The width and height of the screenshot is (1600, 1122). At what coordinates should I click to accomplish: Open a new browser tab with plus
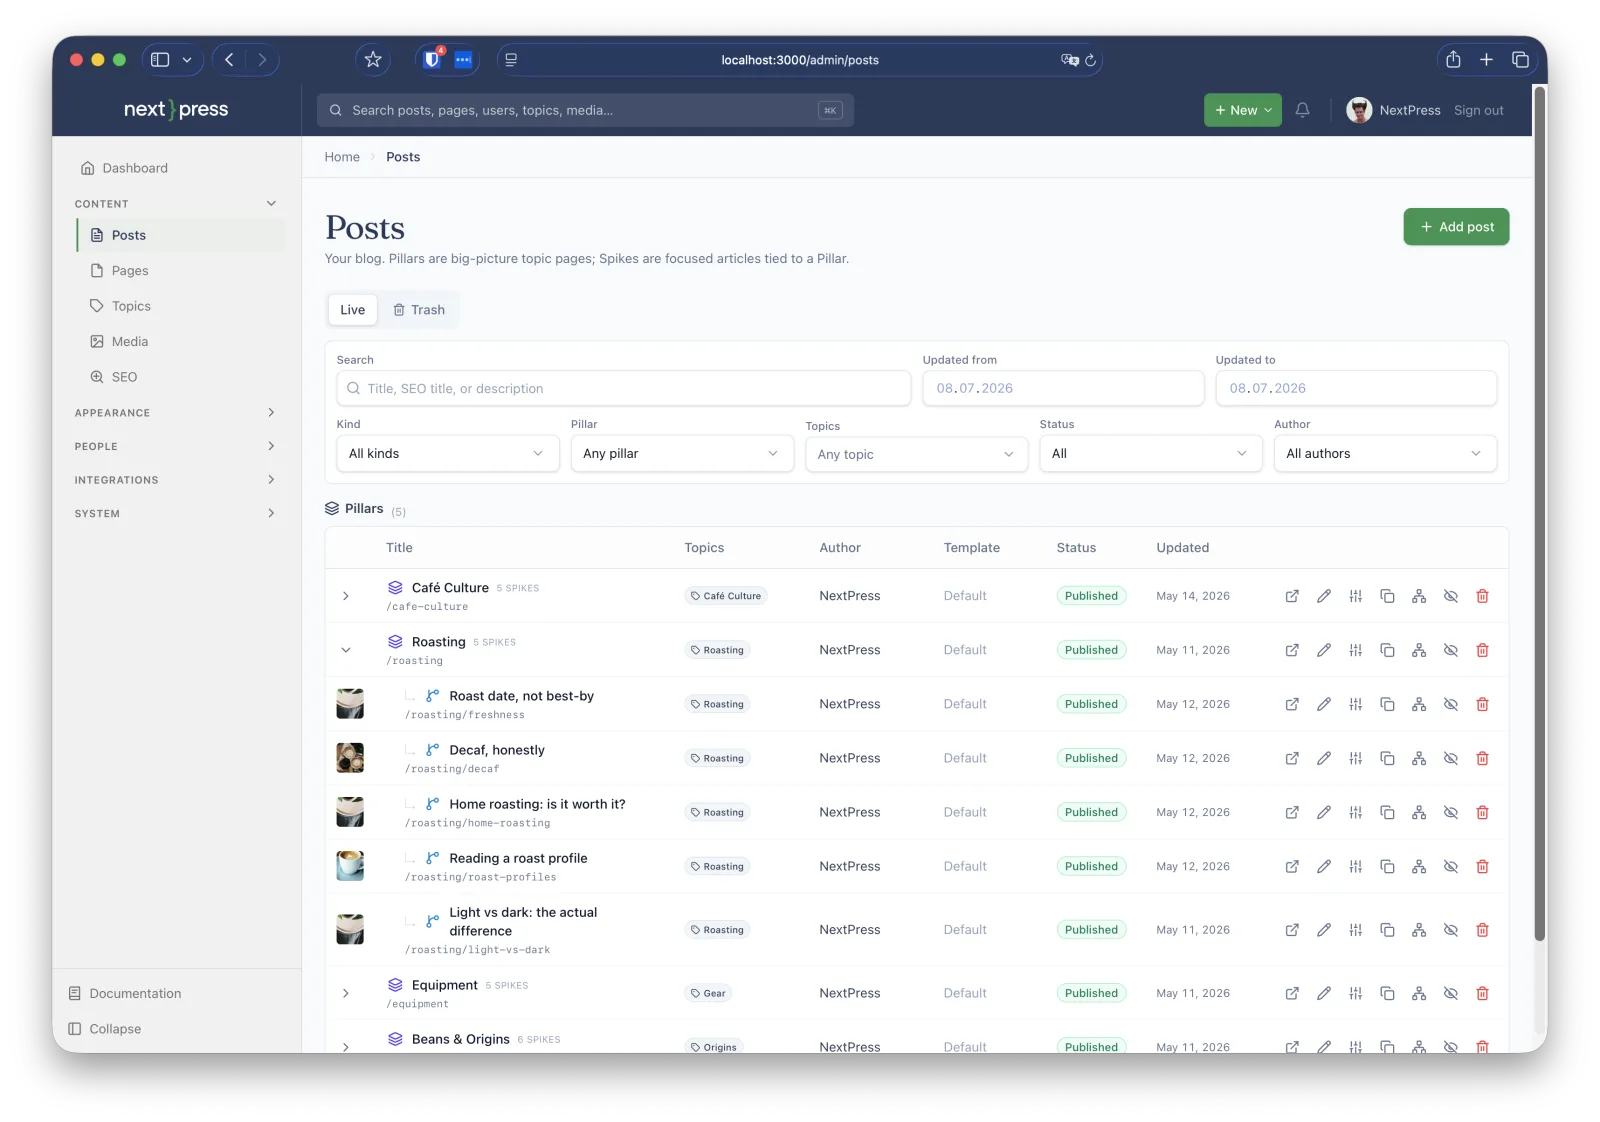tap(1487, 60)
